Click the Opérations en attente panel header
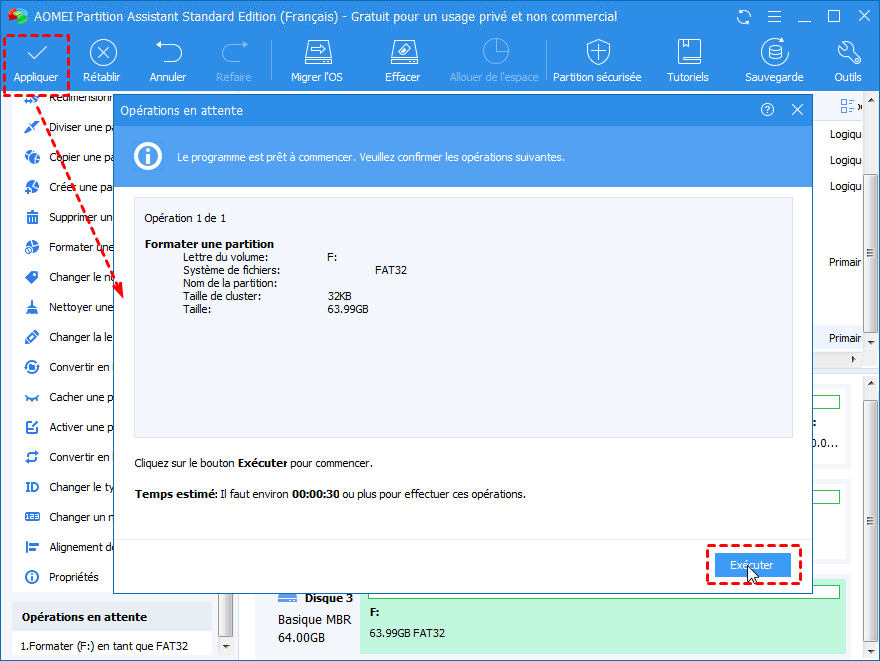 coord(112,617)
